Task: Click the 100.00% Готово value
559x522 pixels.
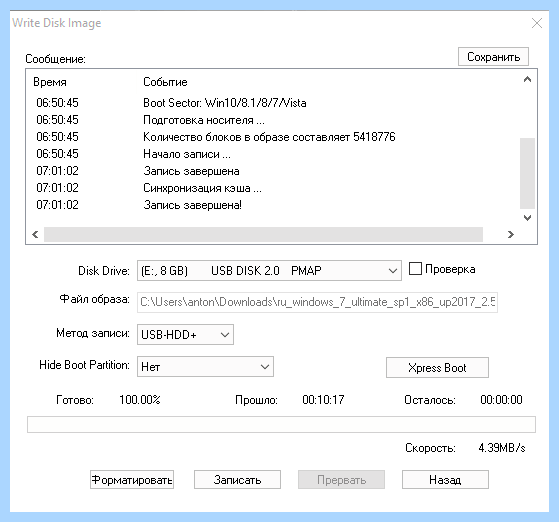Action: tap(140, 400)
